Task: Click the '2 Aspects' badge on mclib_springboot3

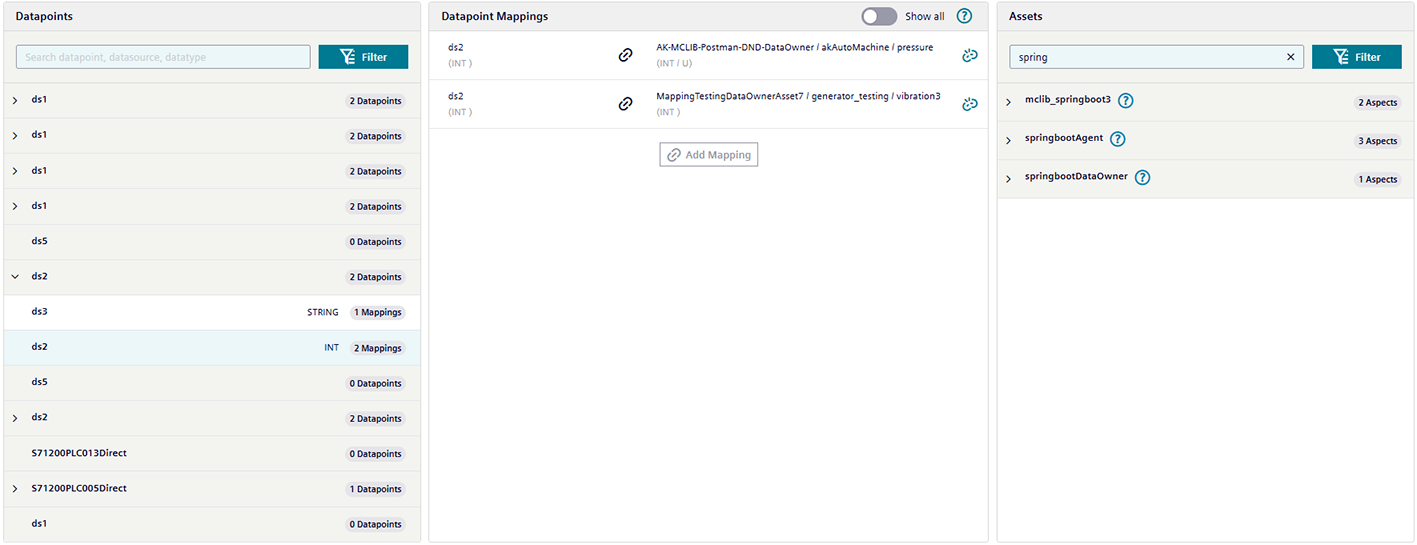Action: 1377,103
